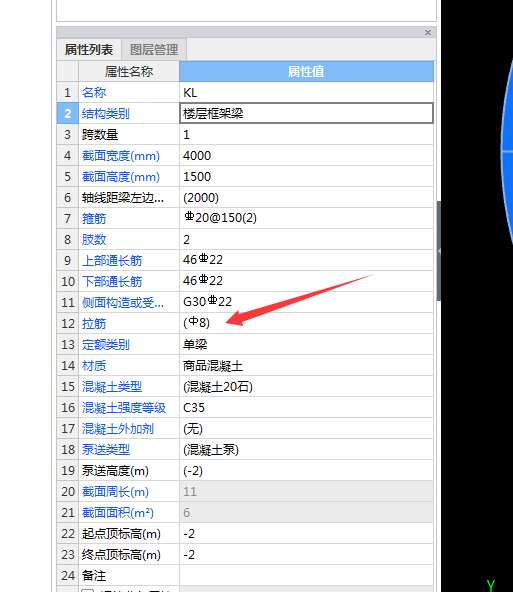Switch to the 图层管理 tab
This screenshot has width=513, height=592.
[x=154, y=49]
